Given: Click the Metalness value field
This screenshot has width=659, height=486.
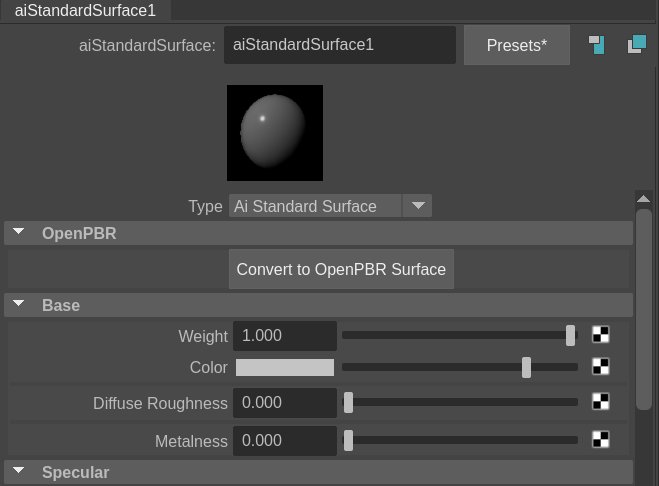Looking at the screenshot, I should [285, 441].
